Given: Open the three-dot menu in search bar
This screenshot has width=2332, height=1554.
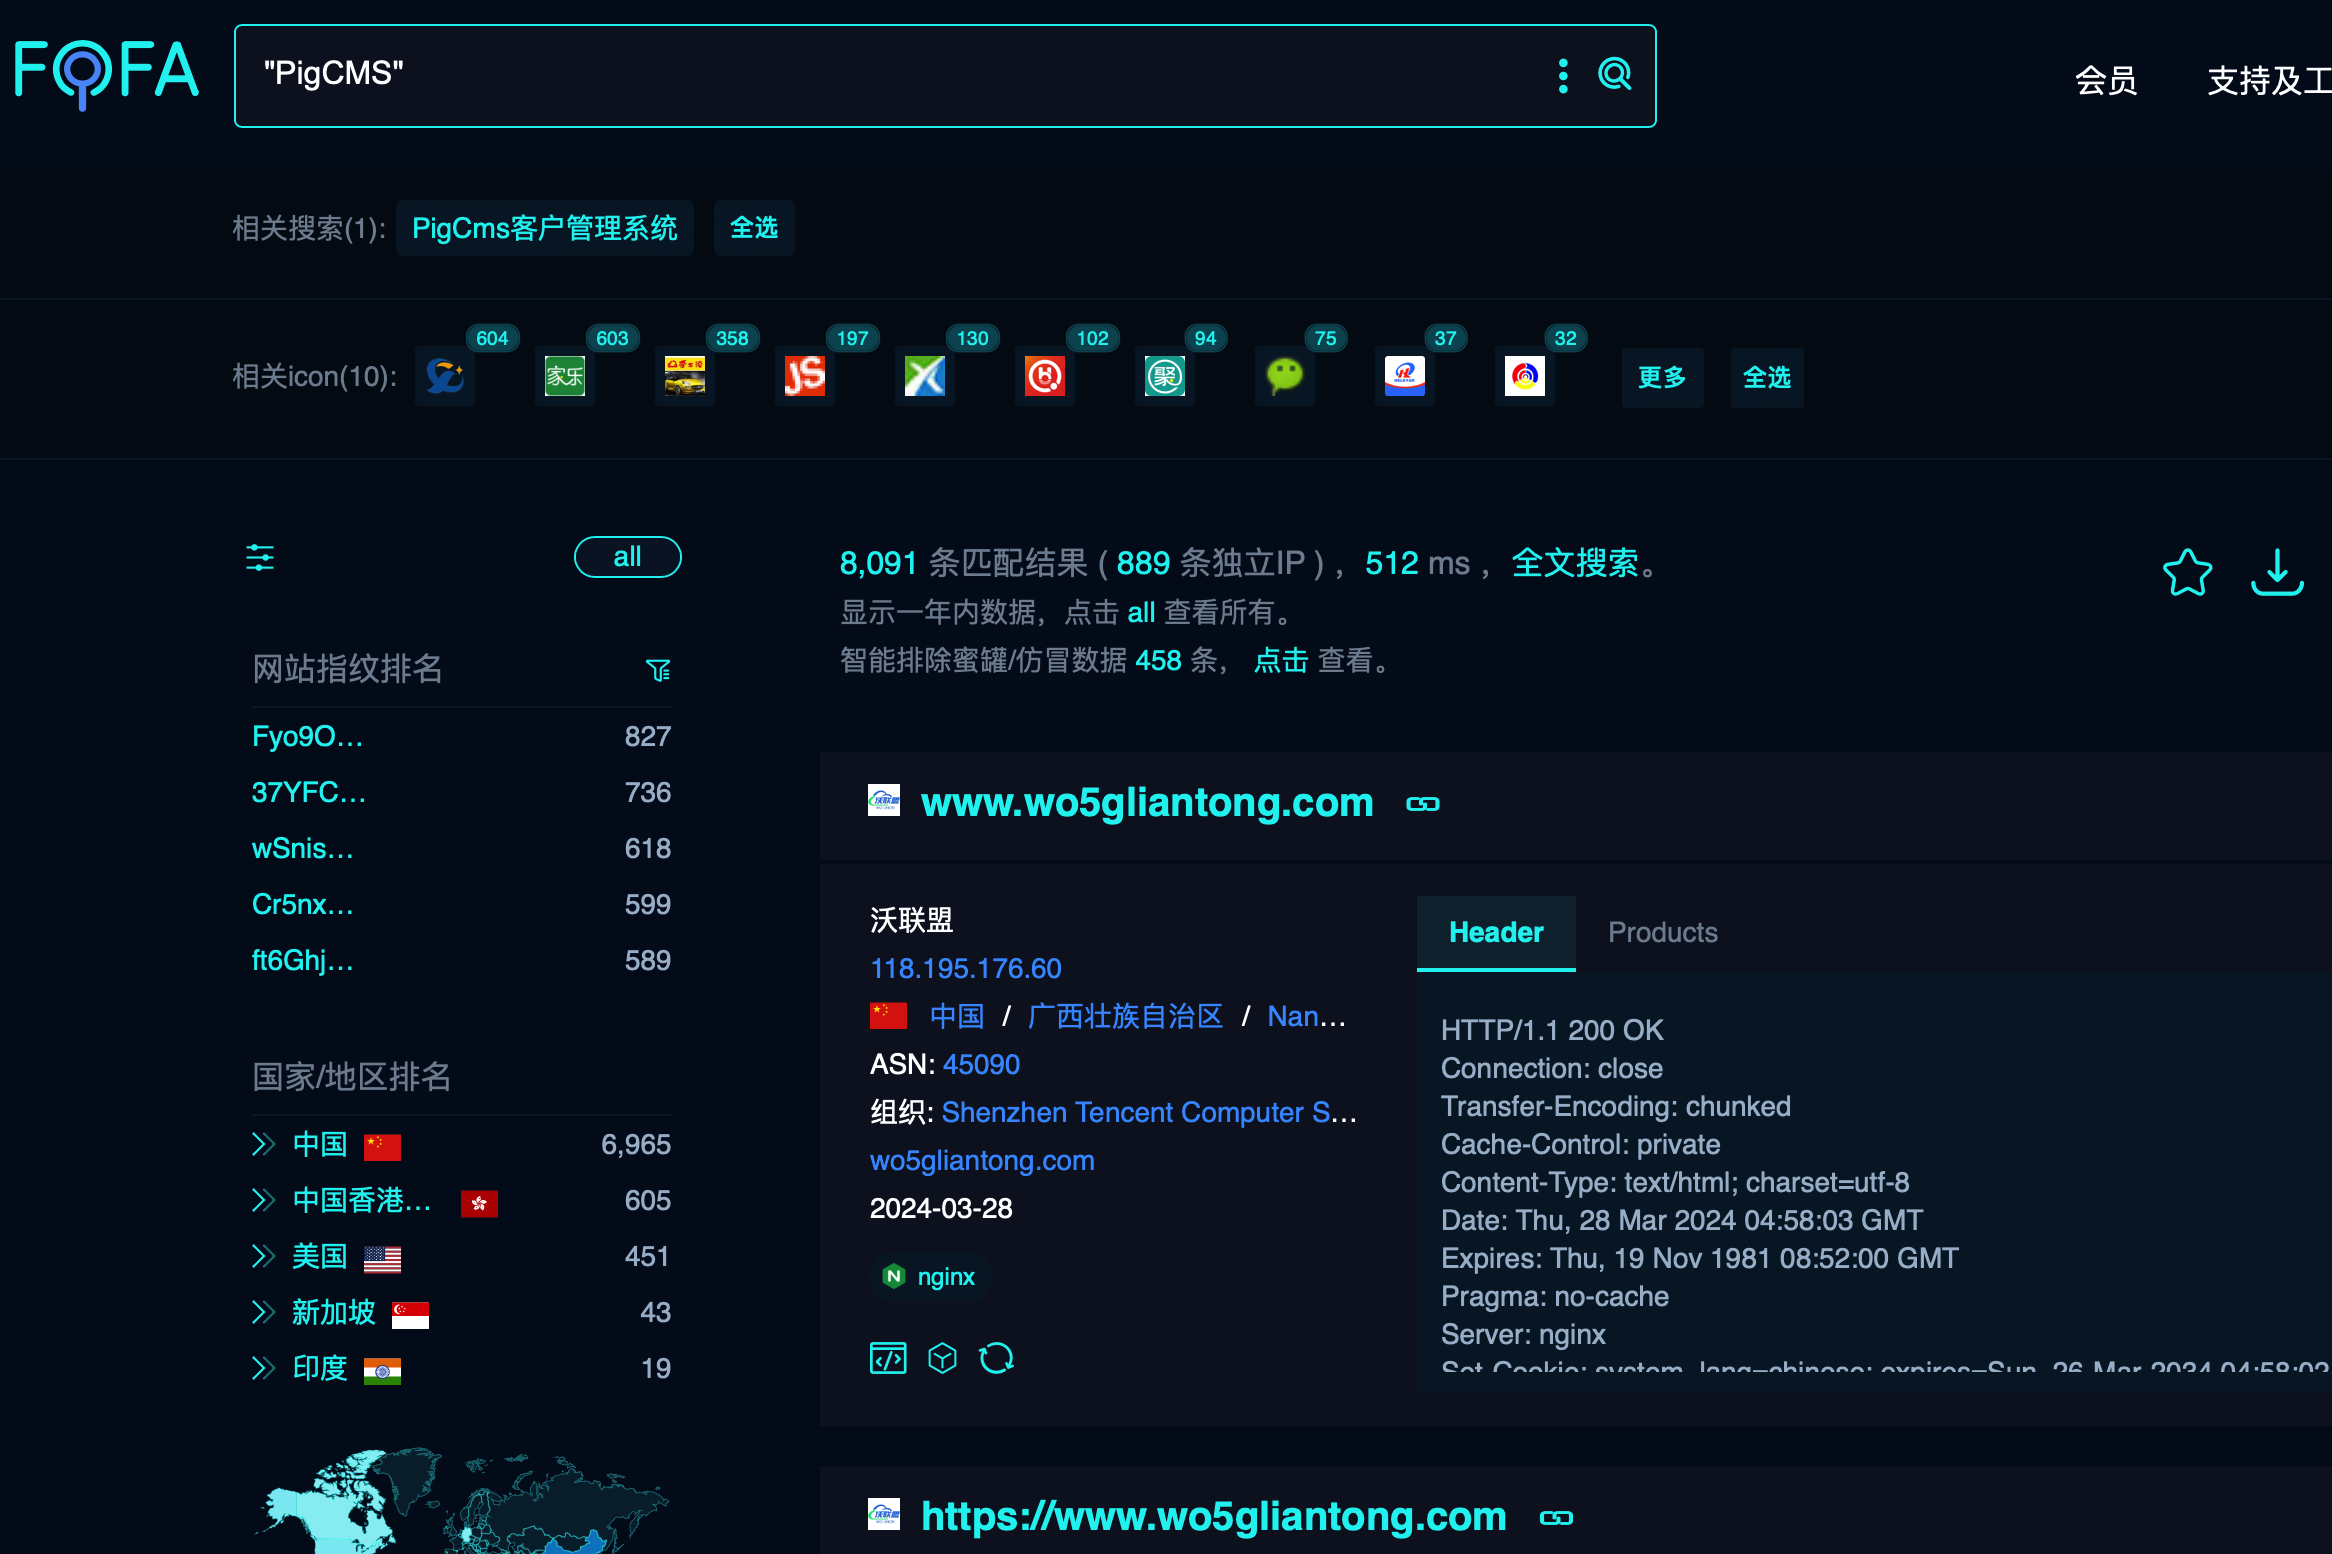Looking at the screenshot, I should click(1562, 74).
